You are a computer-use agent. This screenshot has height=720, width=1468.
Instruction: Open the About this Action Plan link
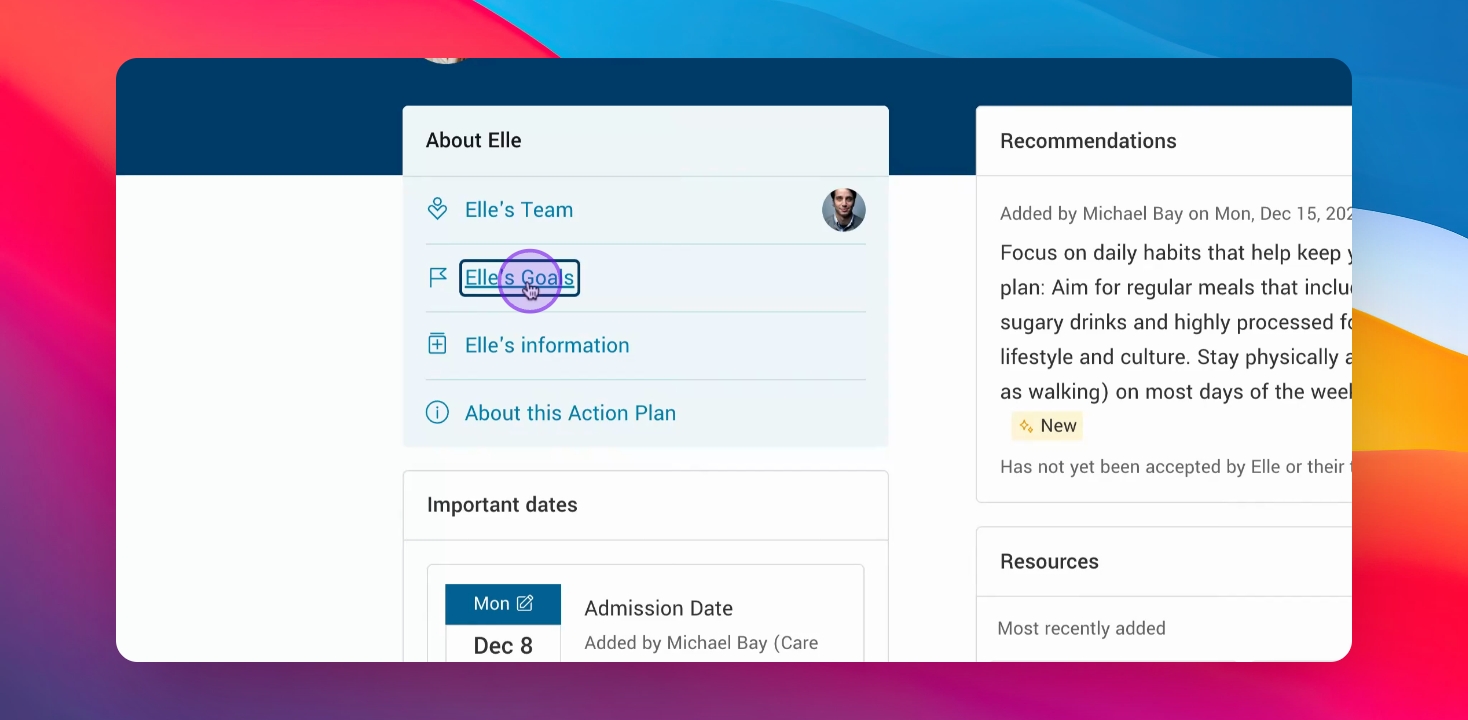point(570,413)
